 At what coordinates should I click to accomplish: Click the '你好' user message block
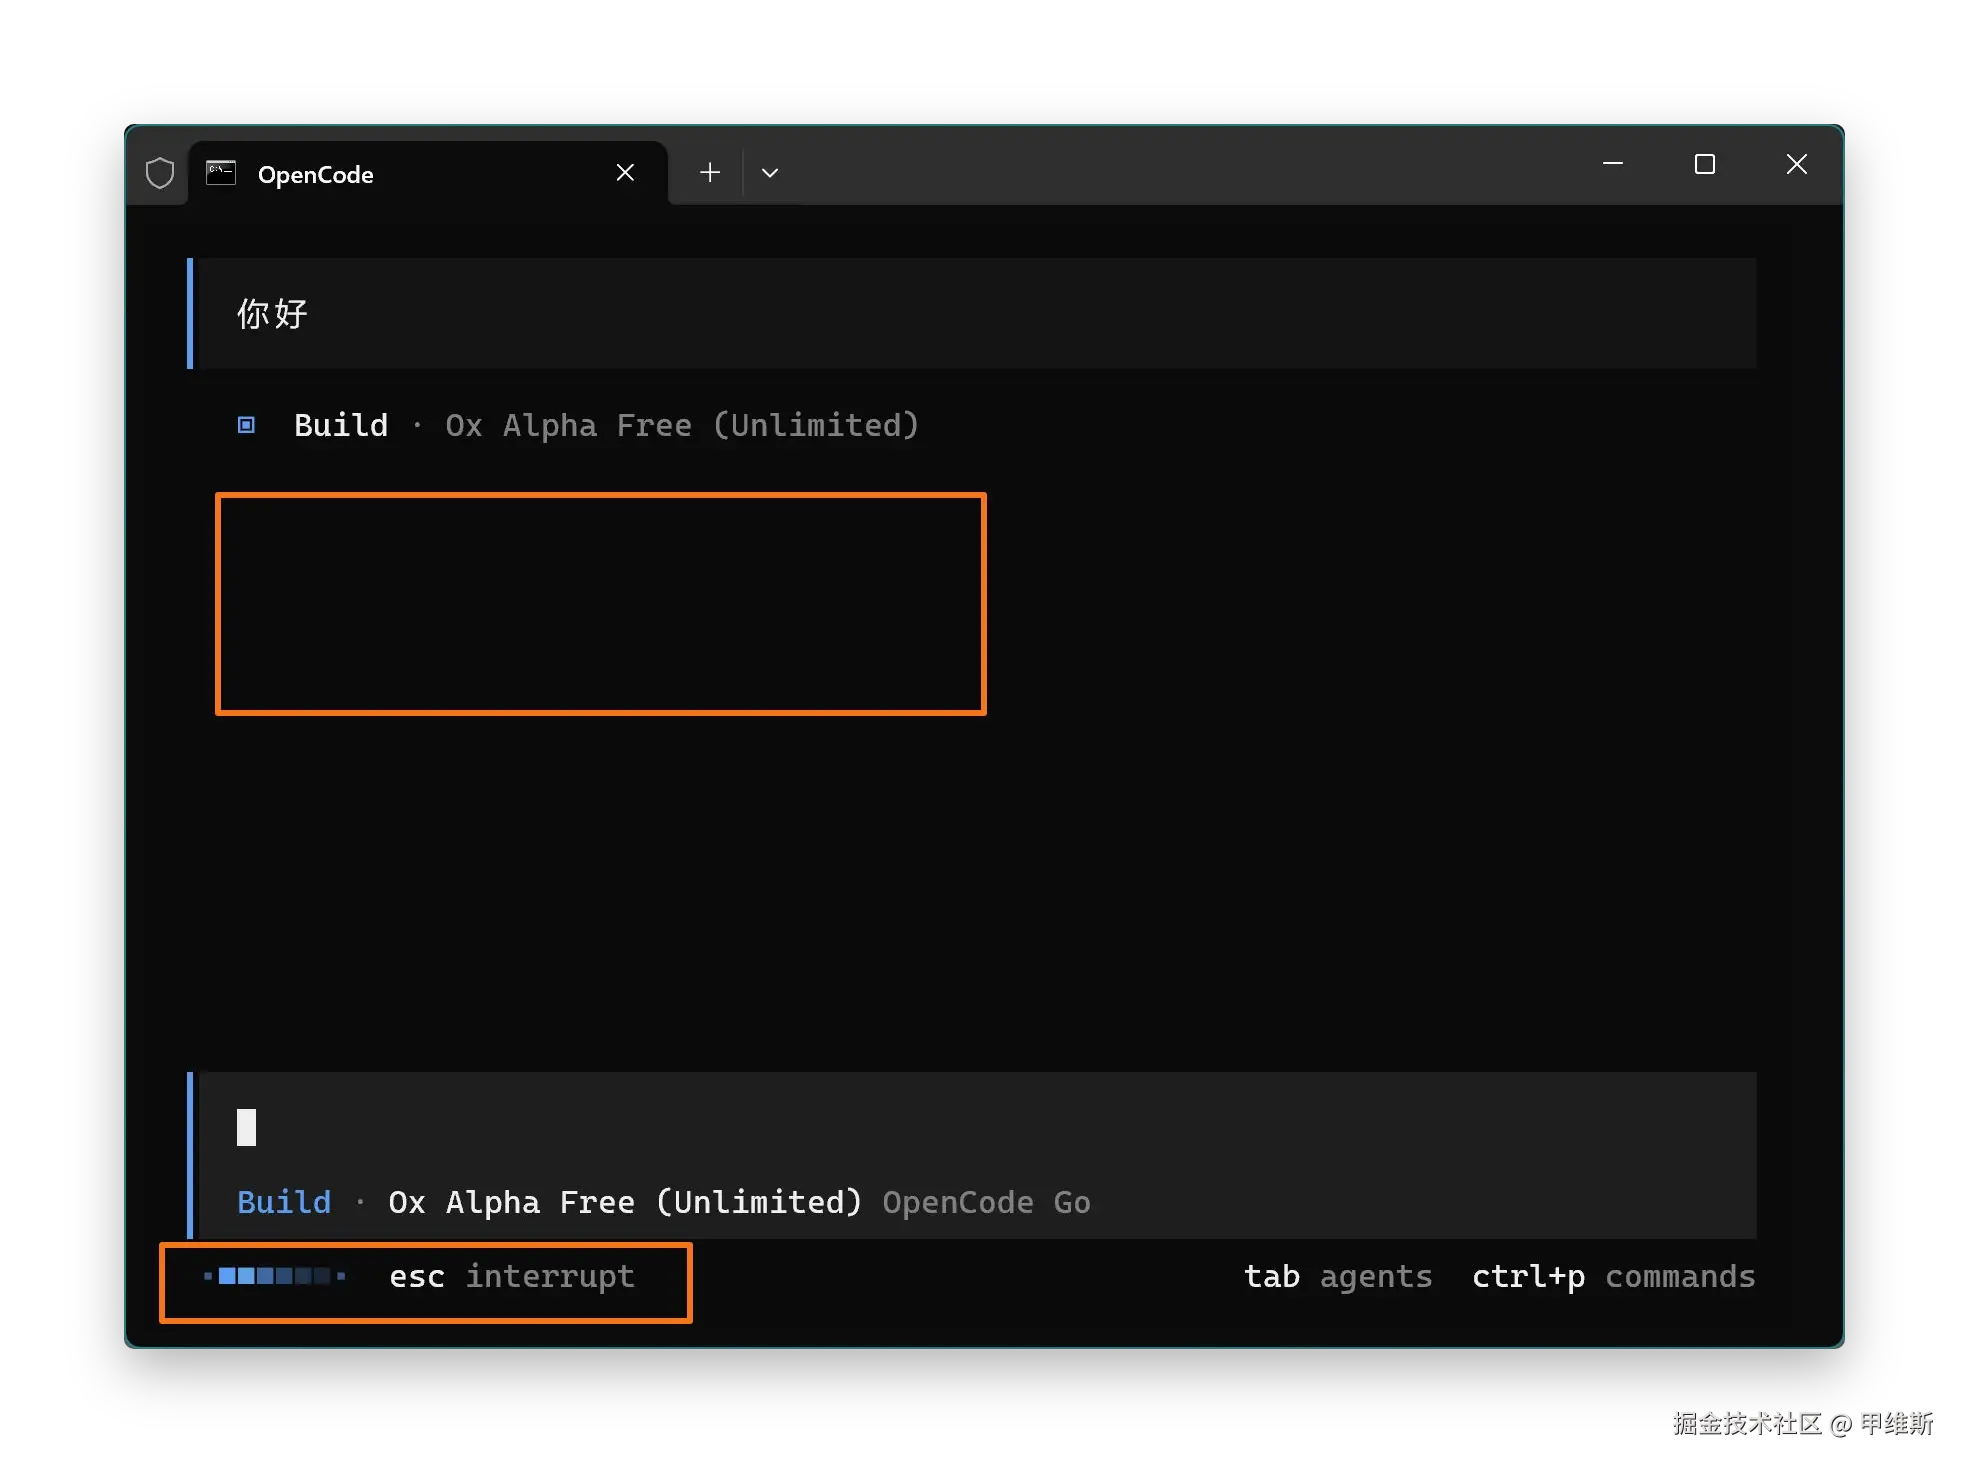coord(972,313)
